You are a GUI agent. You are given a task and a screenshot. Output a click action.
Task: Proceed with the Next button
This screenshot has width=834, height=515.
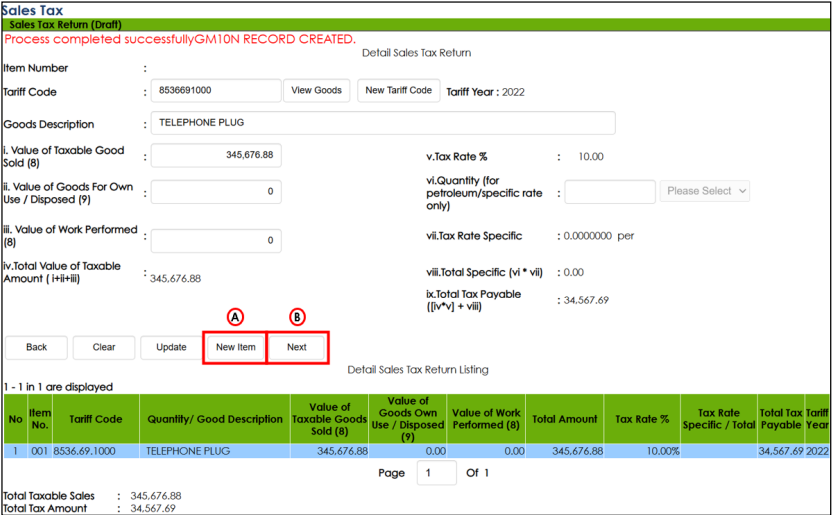coord(297,348)
